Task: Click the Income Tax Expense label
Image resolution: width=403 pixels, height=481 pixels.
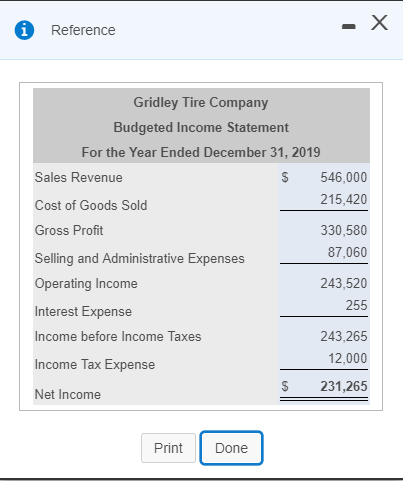Action: coord(95,365)
